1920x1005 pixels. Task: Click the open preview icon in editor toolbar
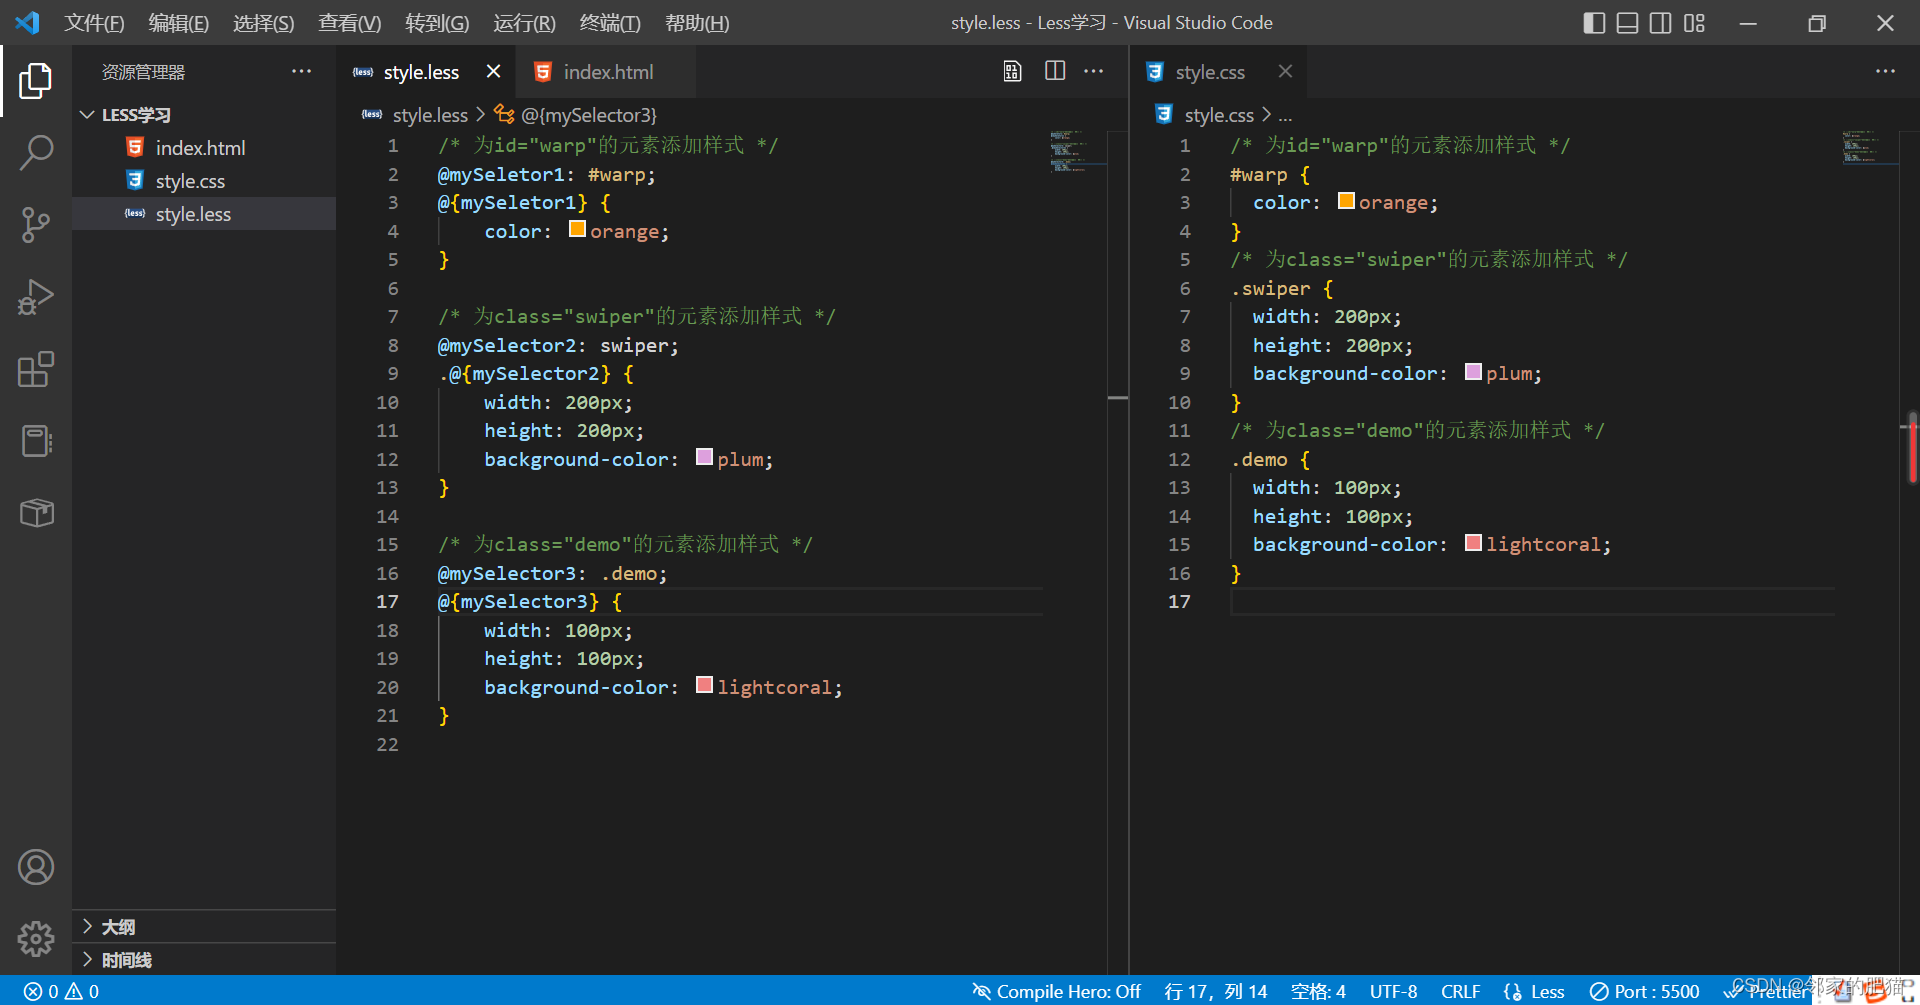click(x=1012, y=71)
